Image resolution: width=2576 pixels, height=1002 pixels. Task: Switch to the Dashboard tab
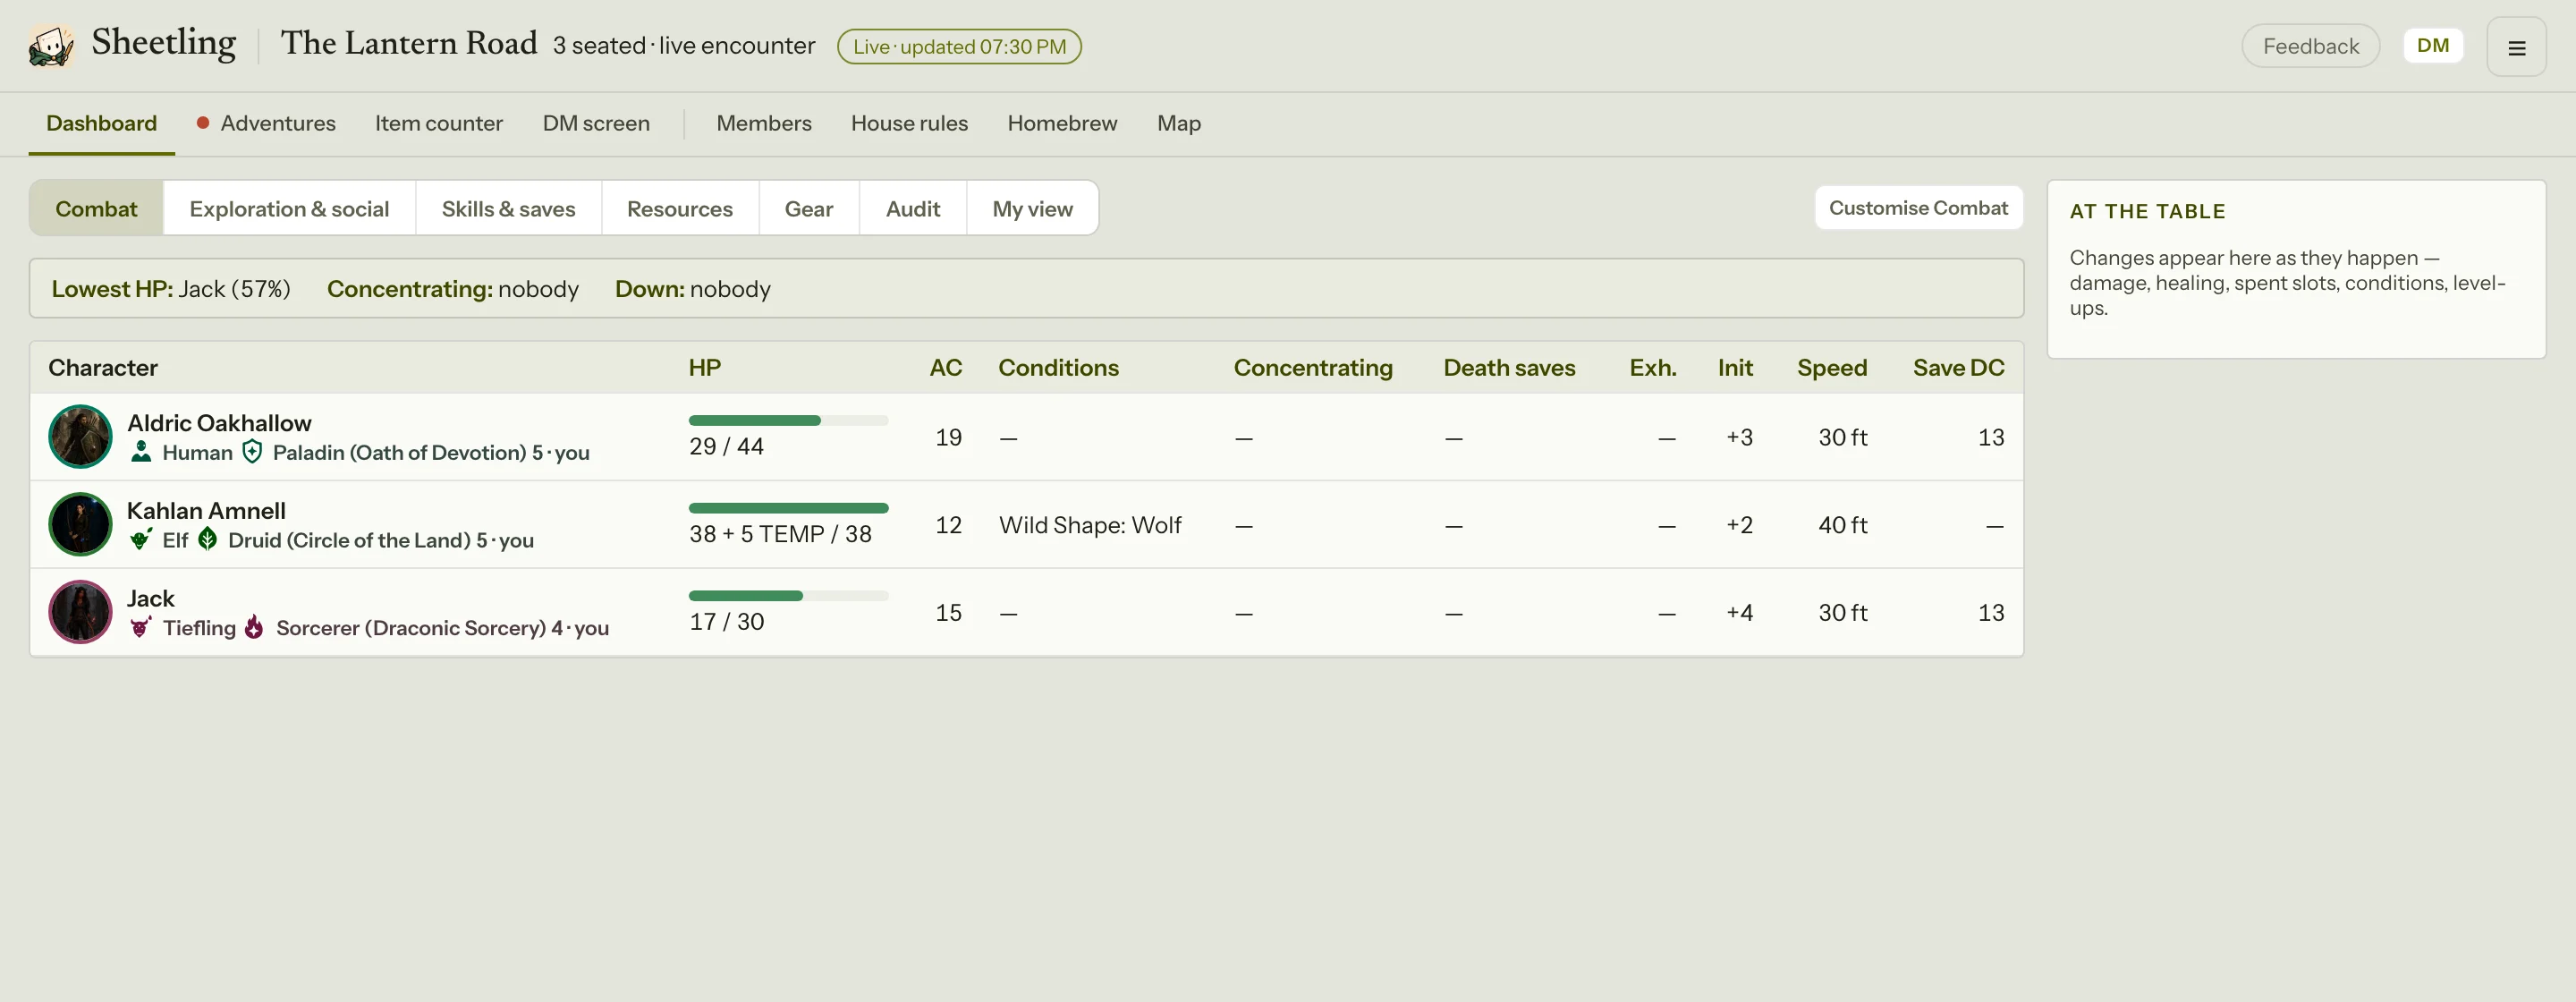click(101, 123)
